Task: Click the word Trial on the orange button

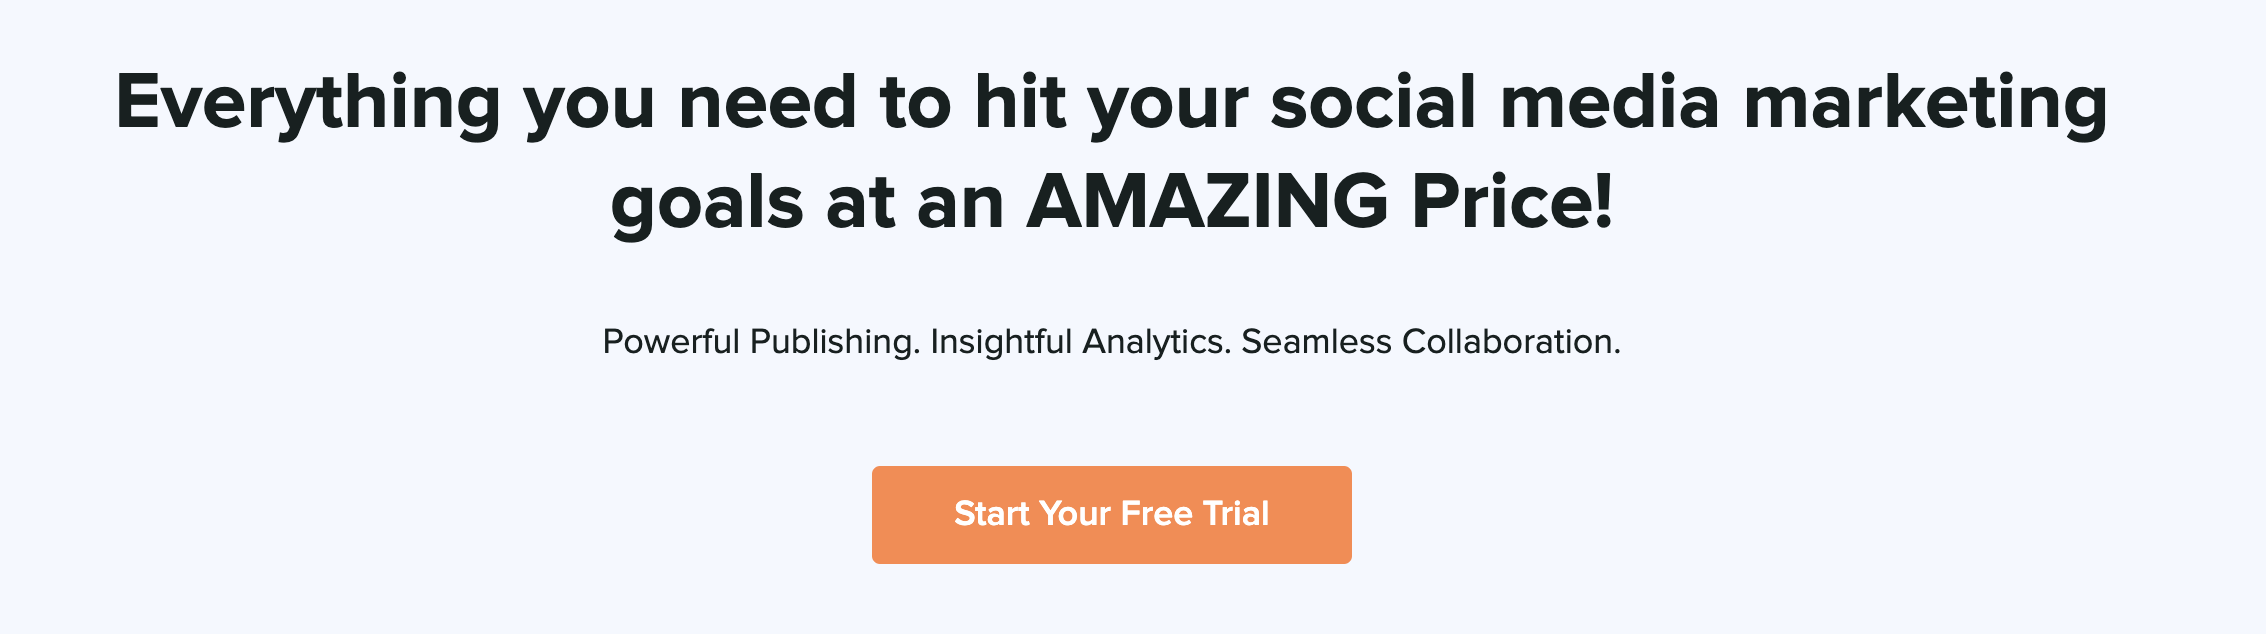Action: 1236,514
